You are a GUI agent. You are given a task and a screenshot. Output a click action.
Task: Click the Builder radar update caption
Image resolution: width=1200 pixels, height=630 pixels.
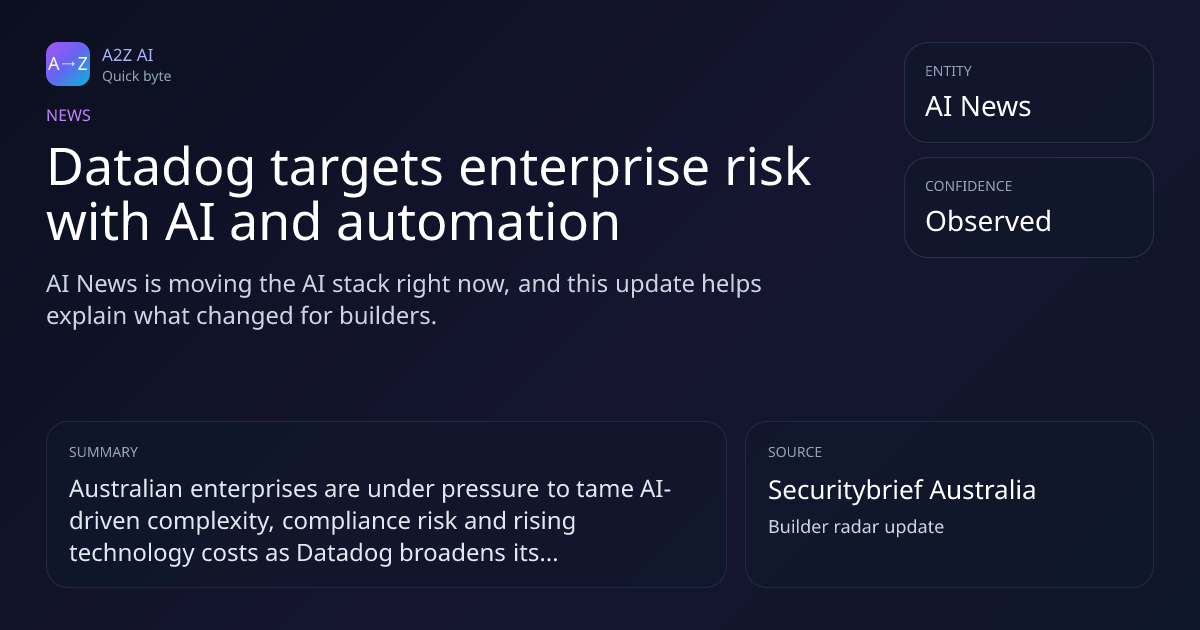coord(856,527)
